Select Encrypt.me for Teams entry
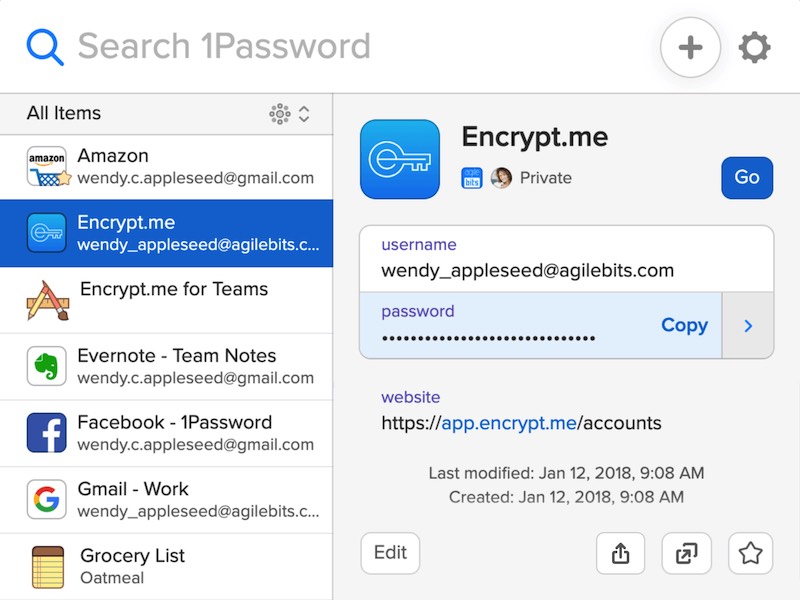This screenshot has height=600, width=800. point(166,300)
